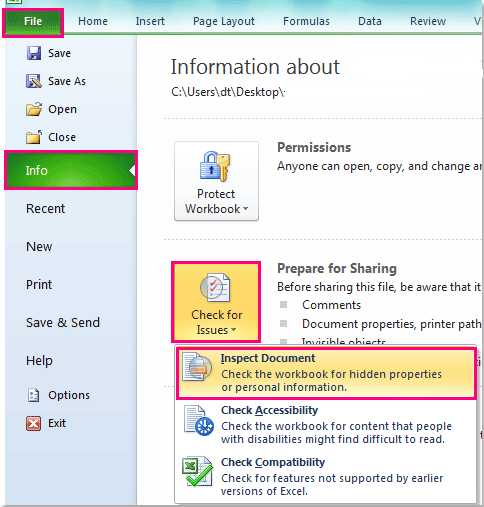
Task: Click the Options icon in sidebar
Action: 34,395
